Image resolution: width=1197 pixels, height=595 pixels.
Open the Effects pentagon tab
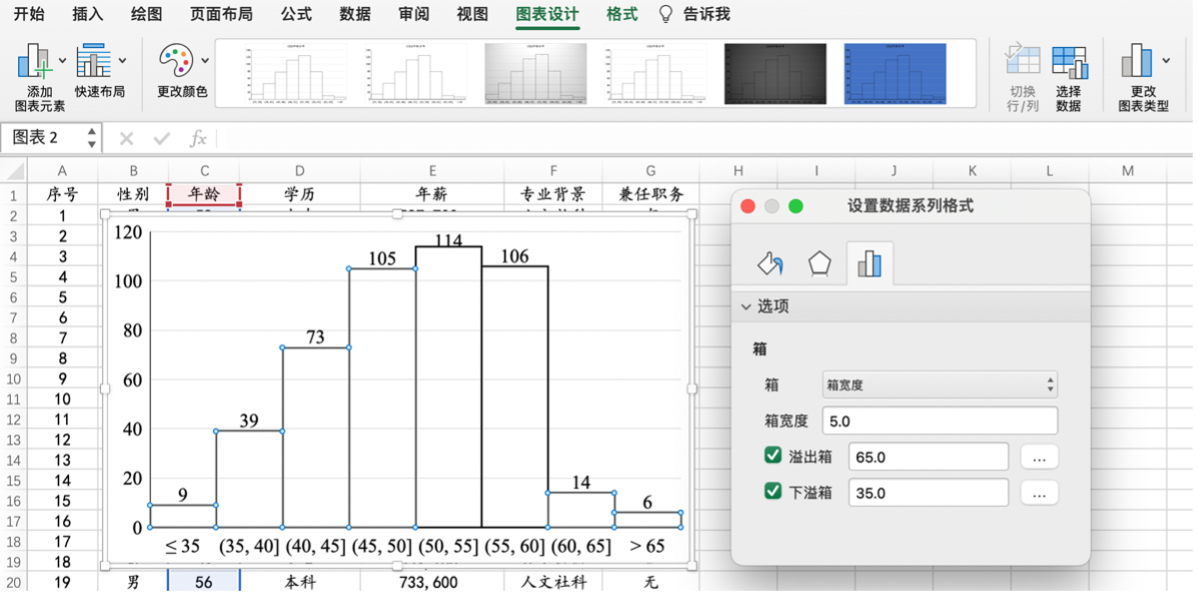[x=819, y=263]
